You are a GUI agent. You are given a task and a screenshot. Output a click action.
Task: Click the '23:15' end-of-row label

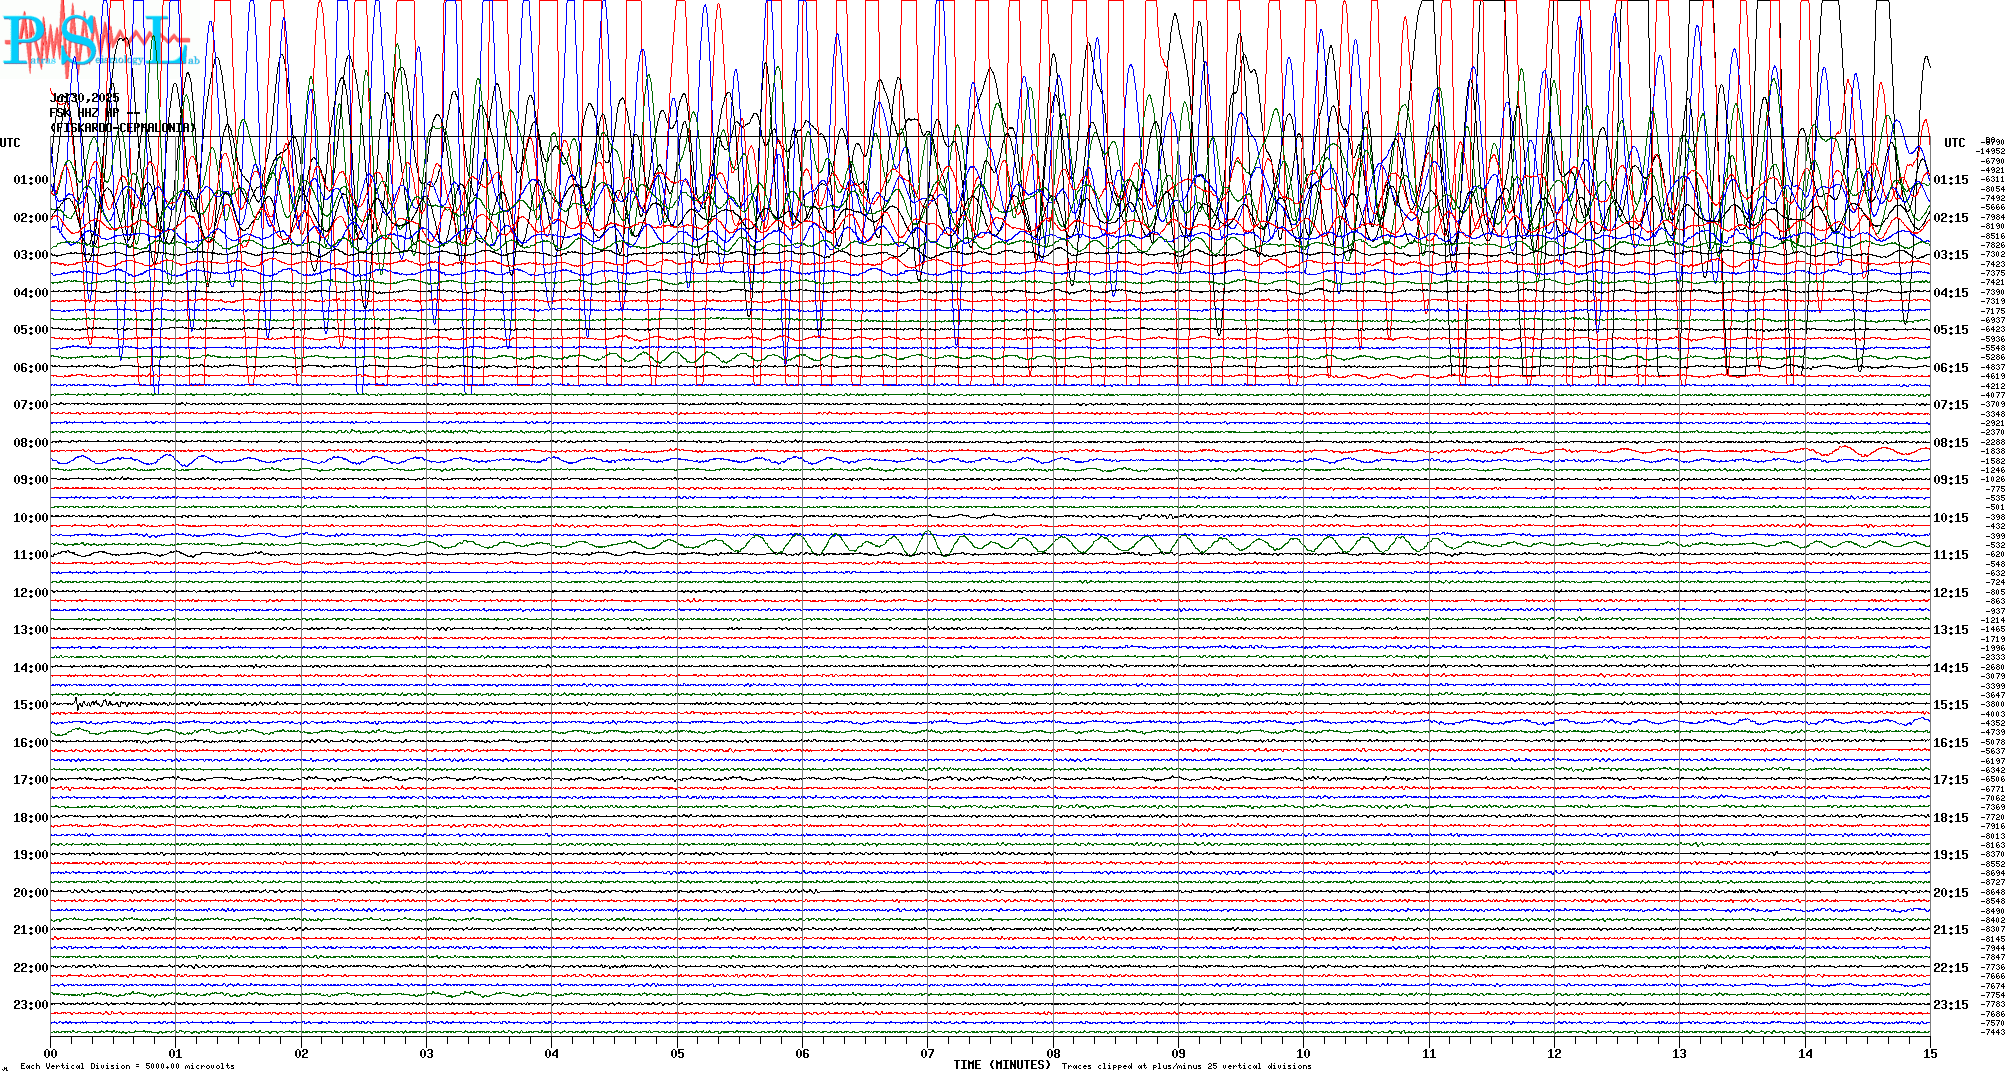(1951, 1005)
